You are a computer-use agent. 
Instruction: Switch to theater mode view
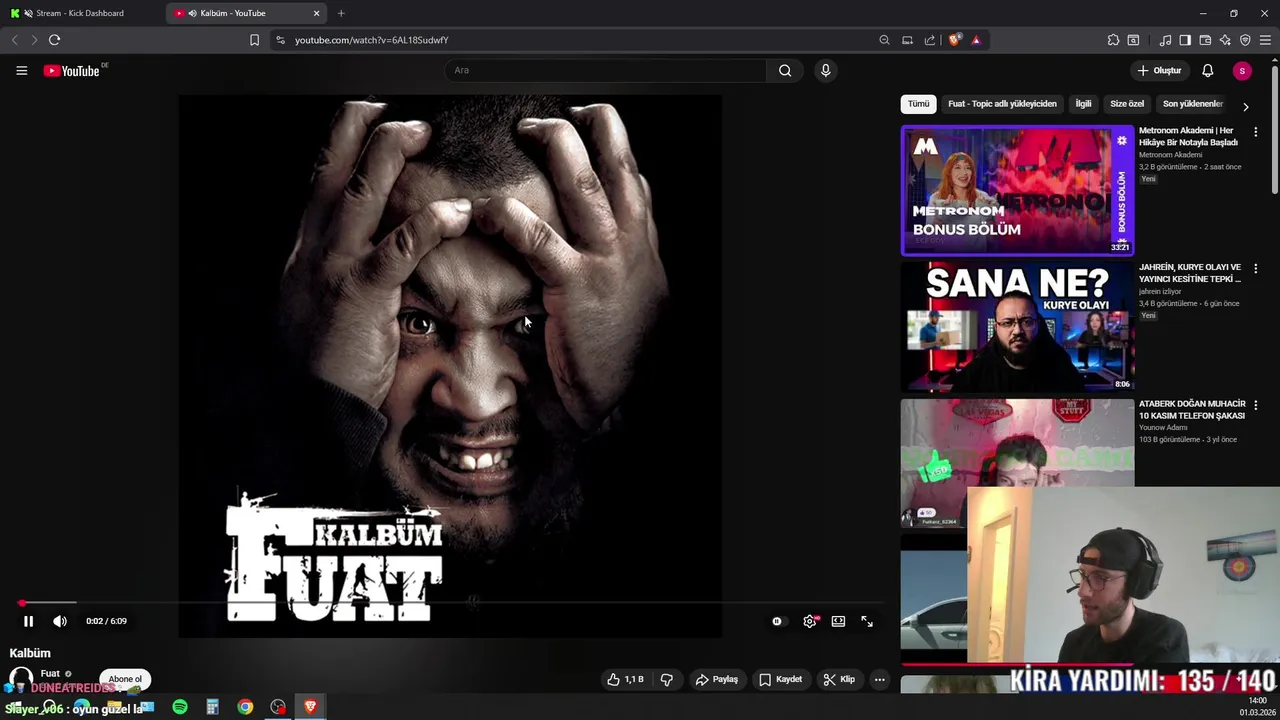click(x=838, y=621)
